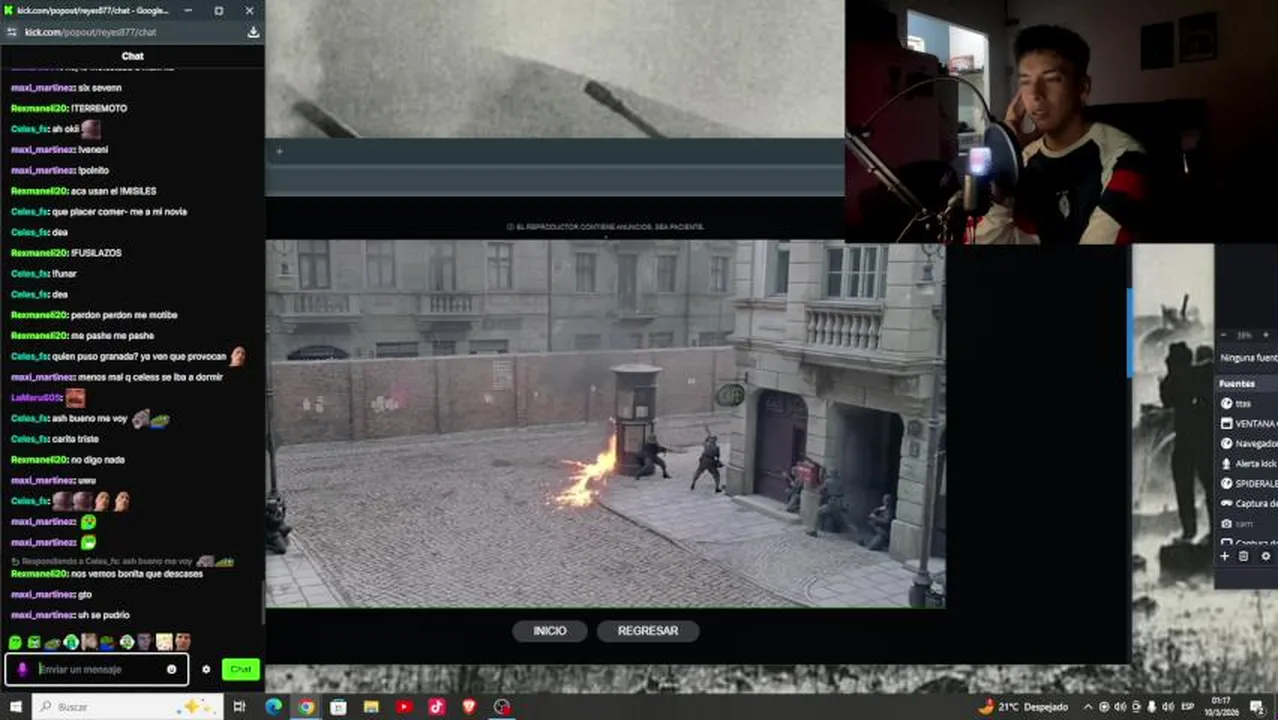Click the plus icon below upper video
Image resolution: width=1278 pixels, height=720 pixels.
pos(279,152)
